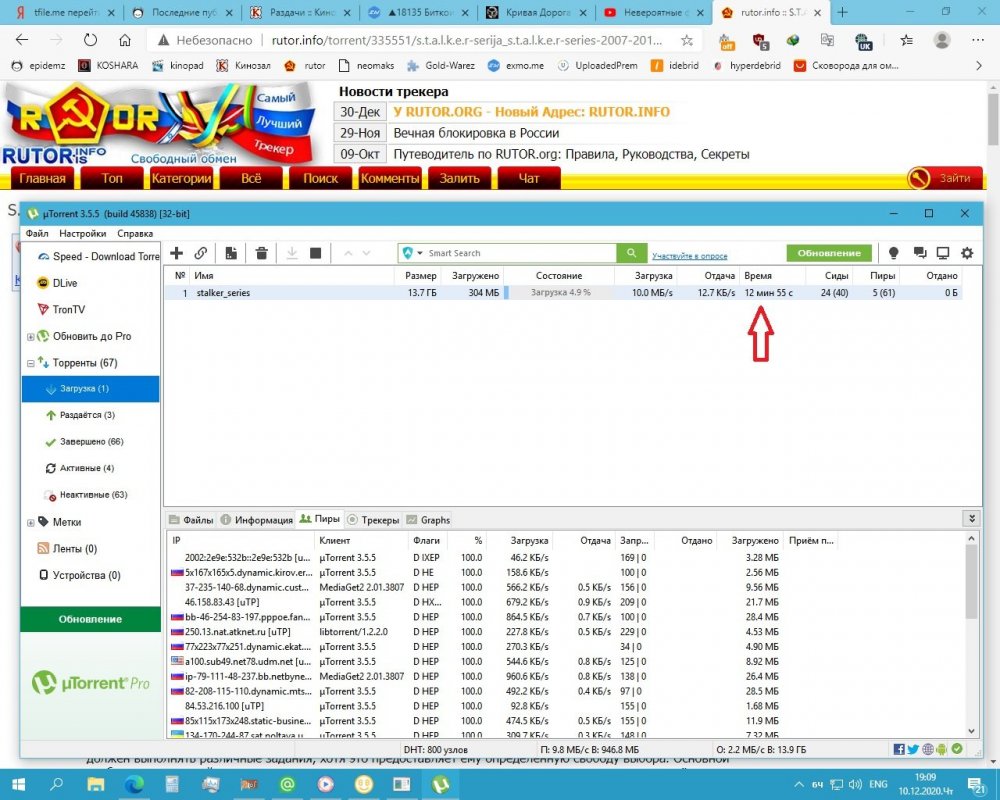Click the Remote monitor icon in toolbar

(942, 254)
